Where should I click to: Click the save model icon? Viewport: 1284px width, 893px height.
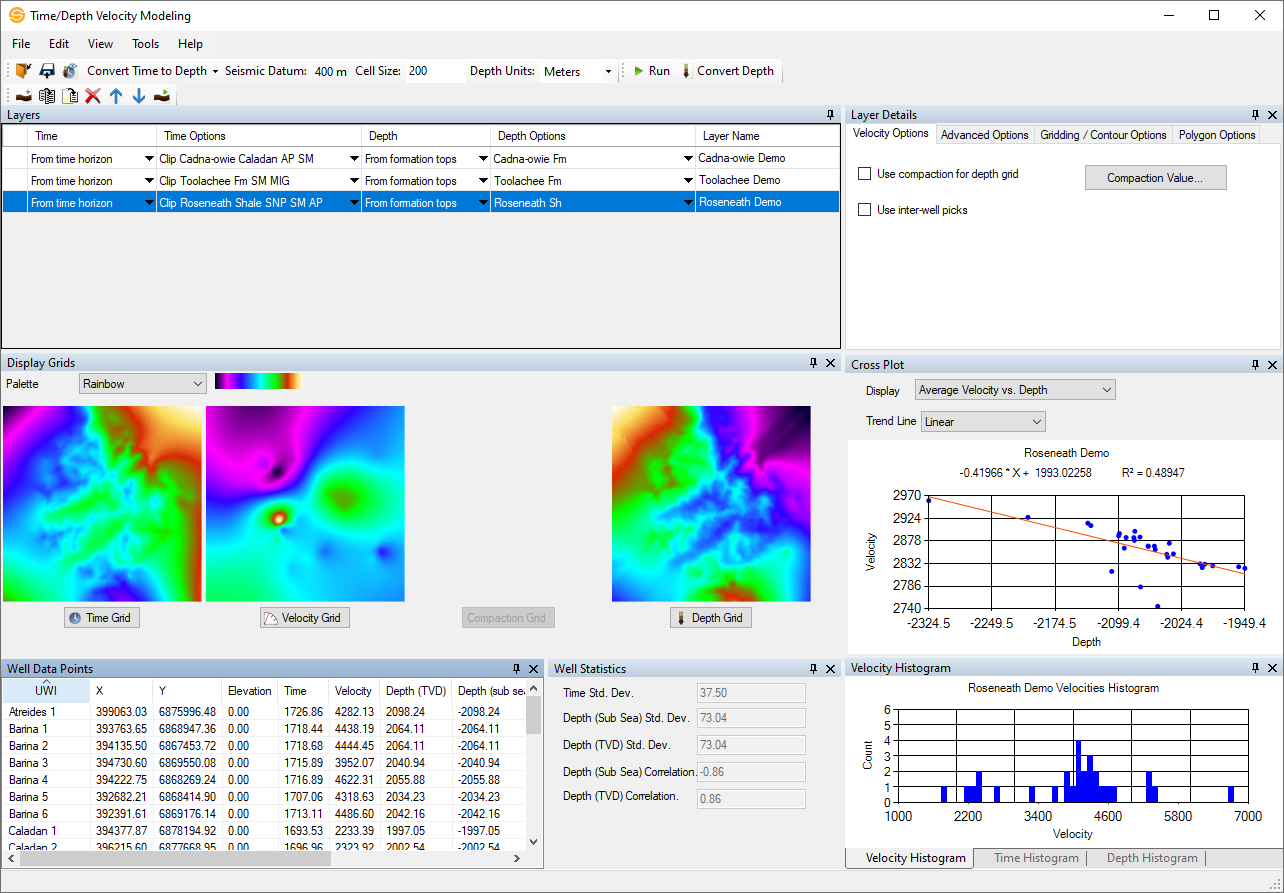[x=47, y=71]
